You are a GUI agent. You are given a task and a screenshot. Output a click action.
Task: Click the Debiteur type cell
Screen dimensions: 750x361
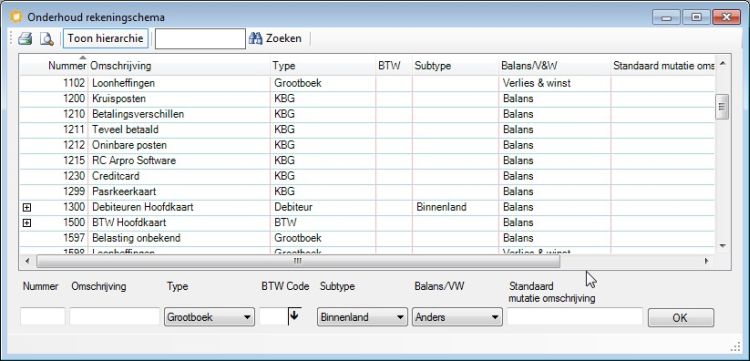coord(293,208)
